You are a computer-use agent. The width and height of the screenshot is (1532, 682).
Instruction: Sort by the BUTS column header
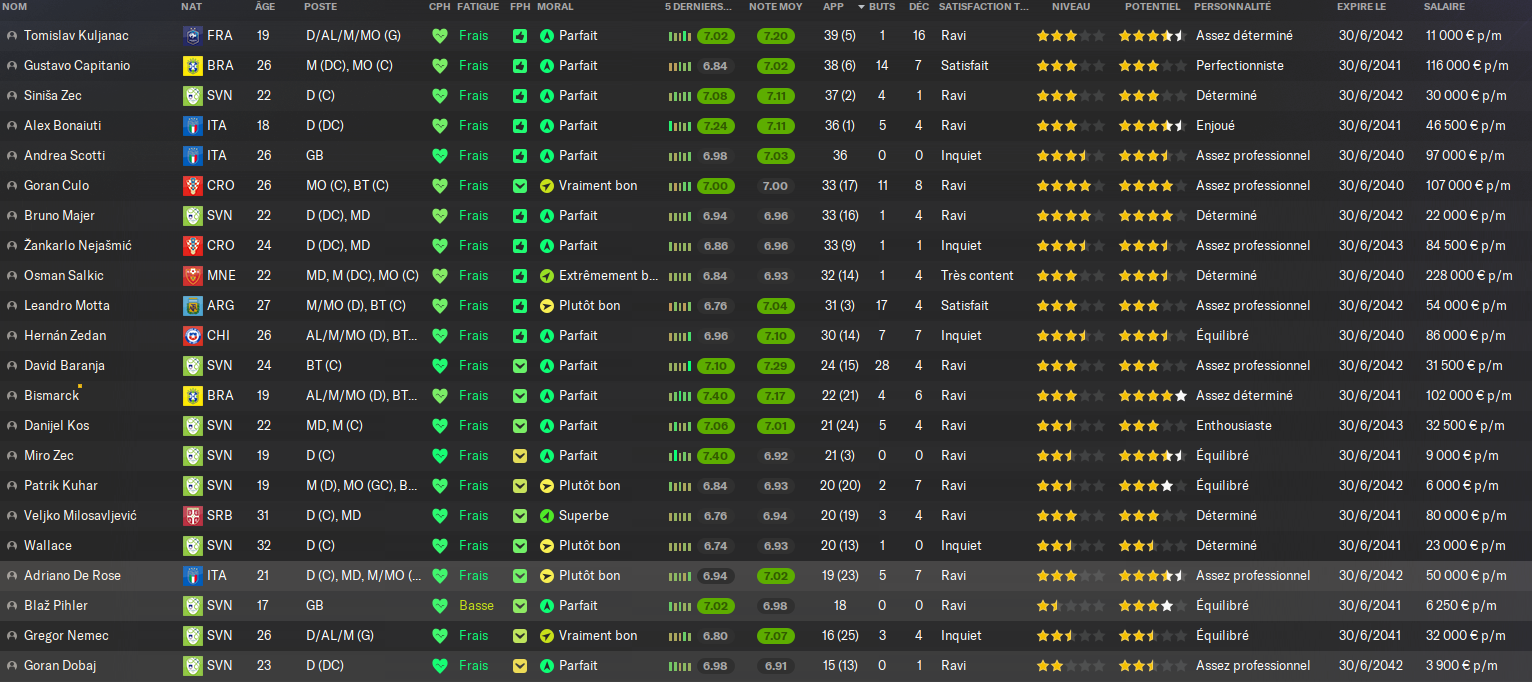882,7
